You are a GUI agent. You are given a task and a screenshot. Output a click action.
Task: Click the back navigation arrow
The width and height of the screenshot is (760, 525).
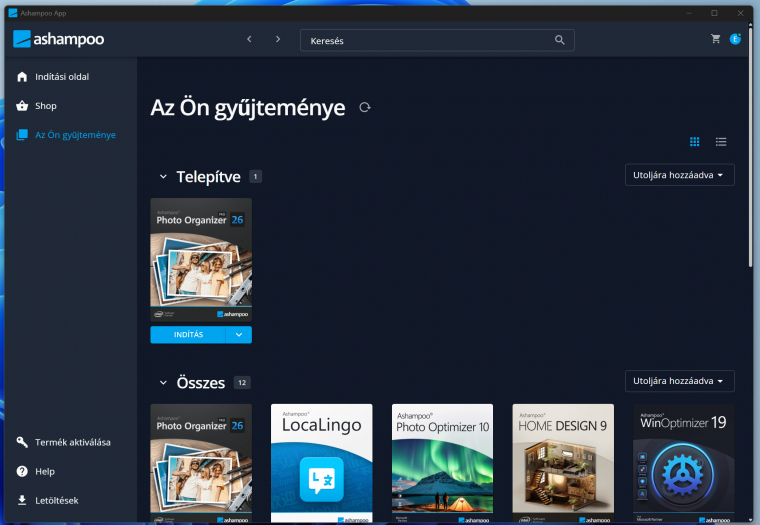click(x=249, y=39)
